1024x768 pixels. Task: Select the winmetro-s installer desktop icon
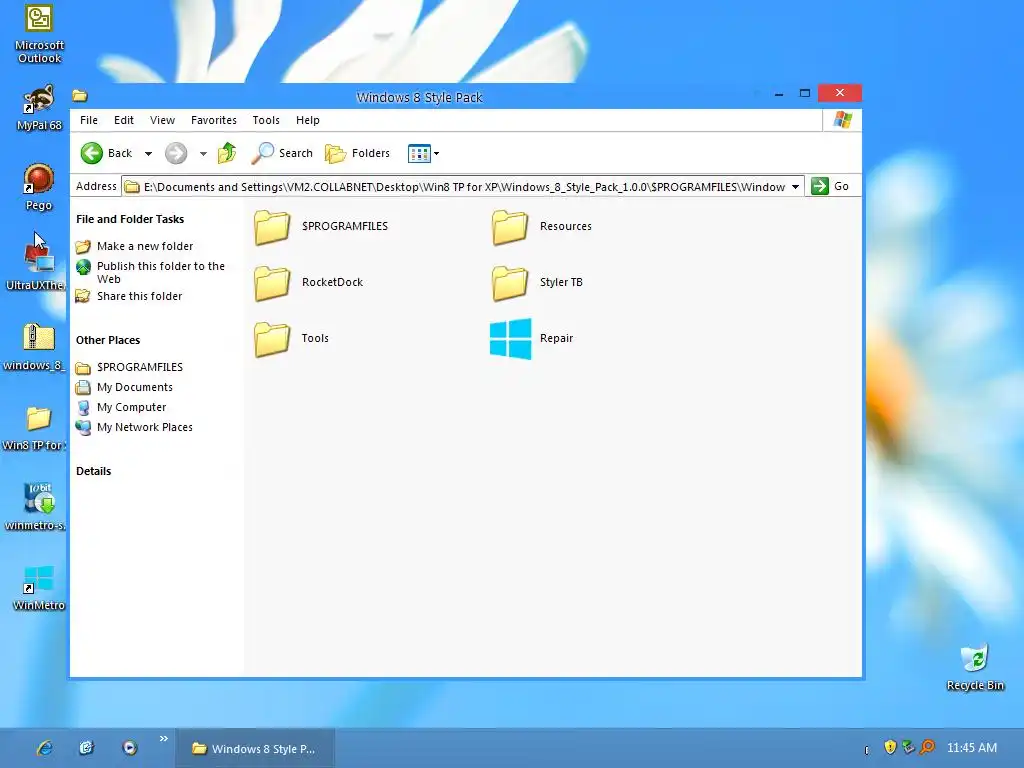coord(37,507)
